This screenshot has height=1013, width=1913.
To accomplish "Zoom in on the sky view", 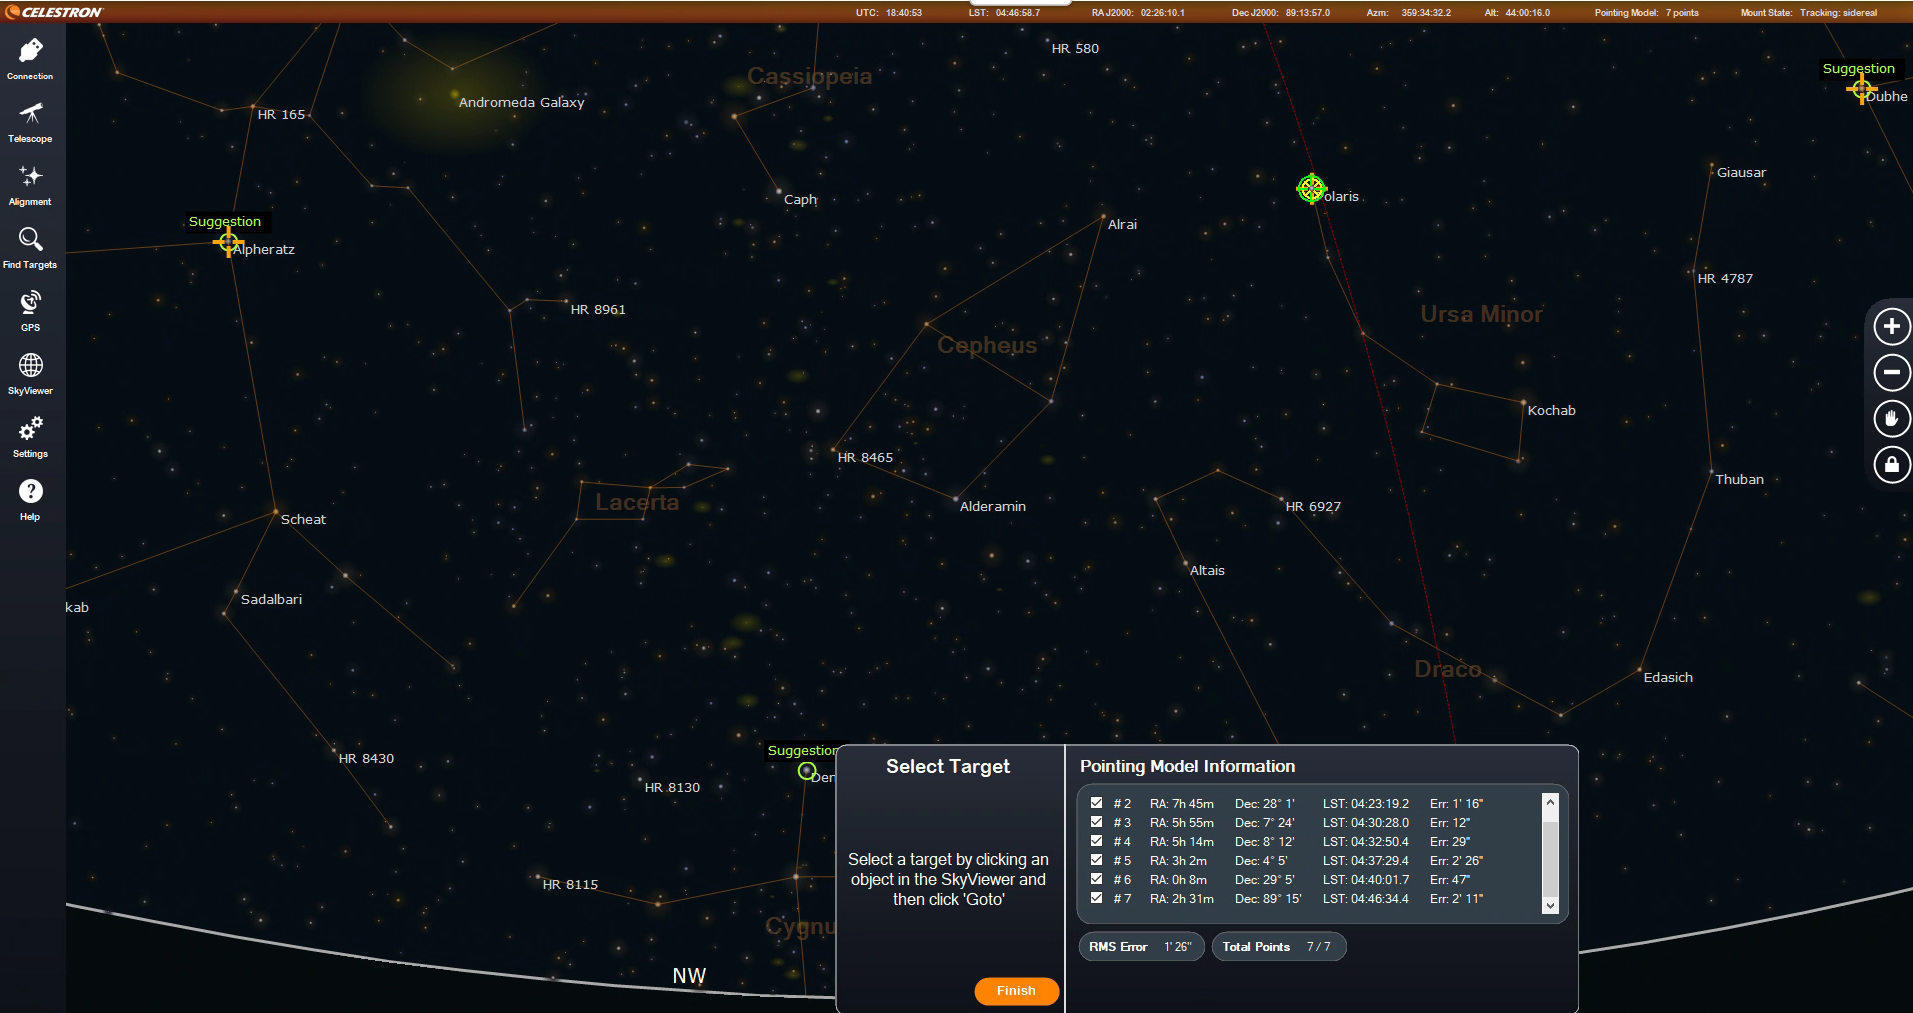I will (1891, 327).
